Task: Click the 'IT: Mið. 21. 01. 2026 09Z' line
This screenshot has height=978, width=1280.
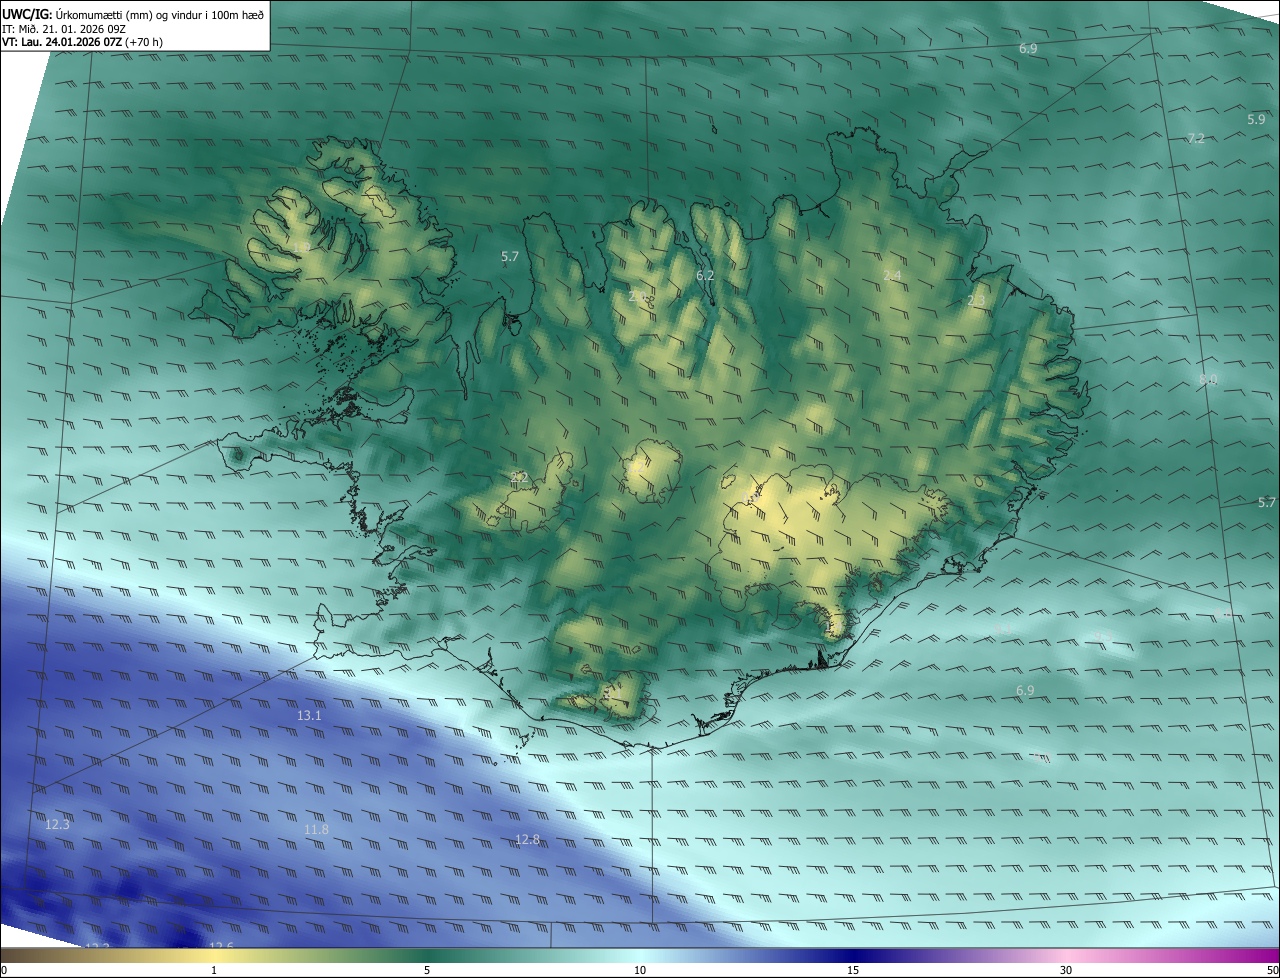Action: (x=64, y=28)
